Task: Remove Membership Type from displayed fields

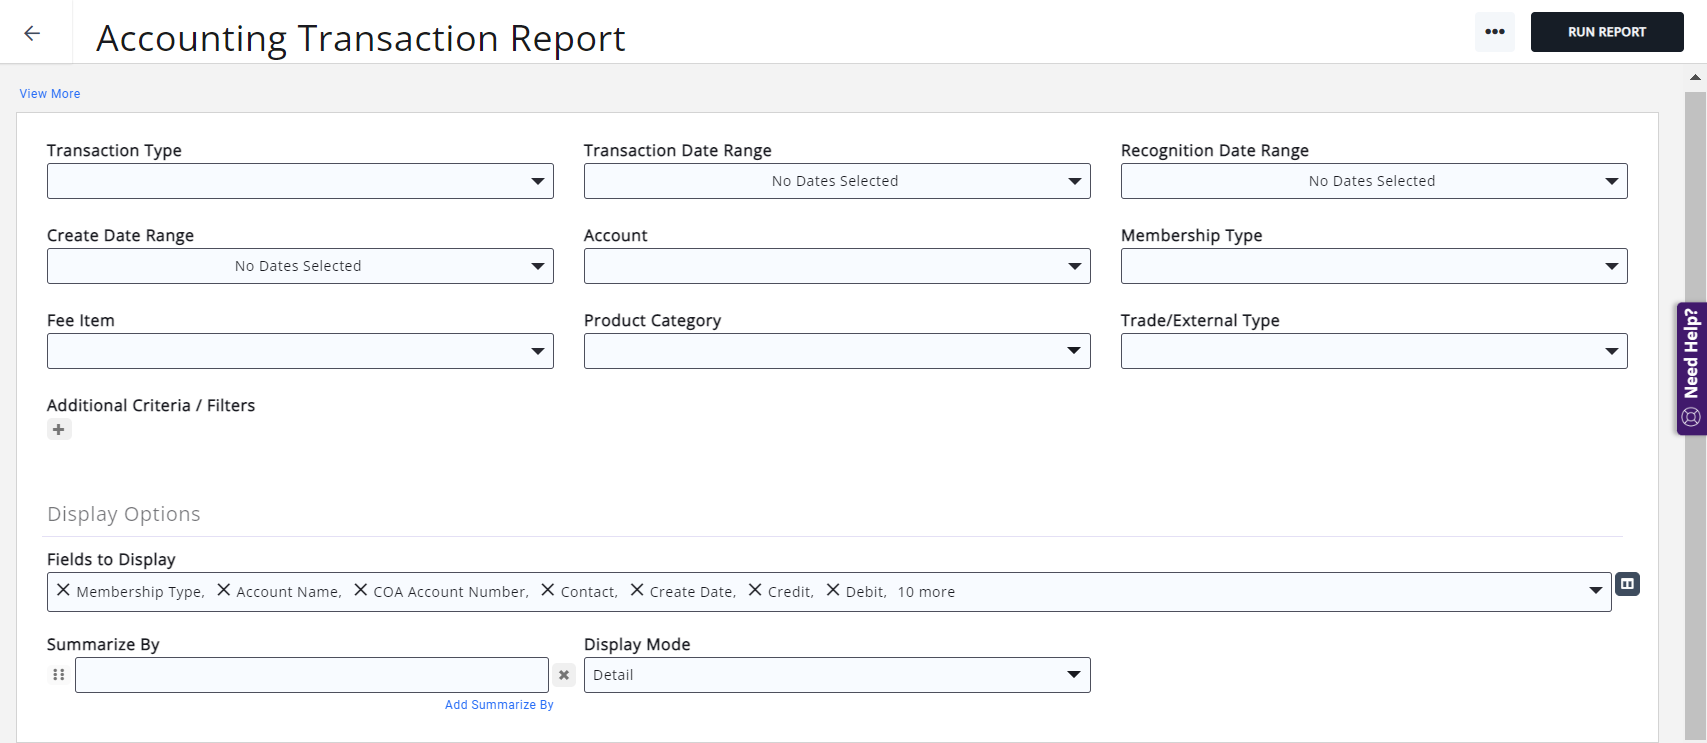Action: click(x=63, y=590)
